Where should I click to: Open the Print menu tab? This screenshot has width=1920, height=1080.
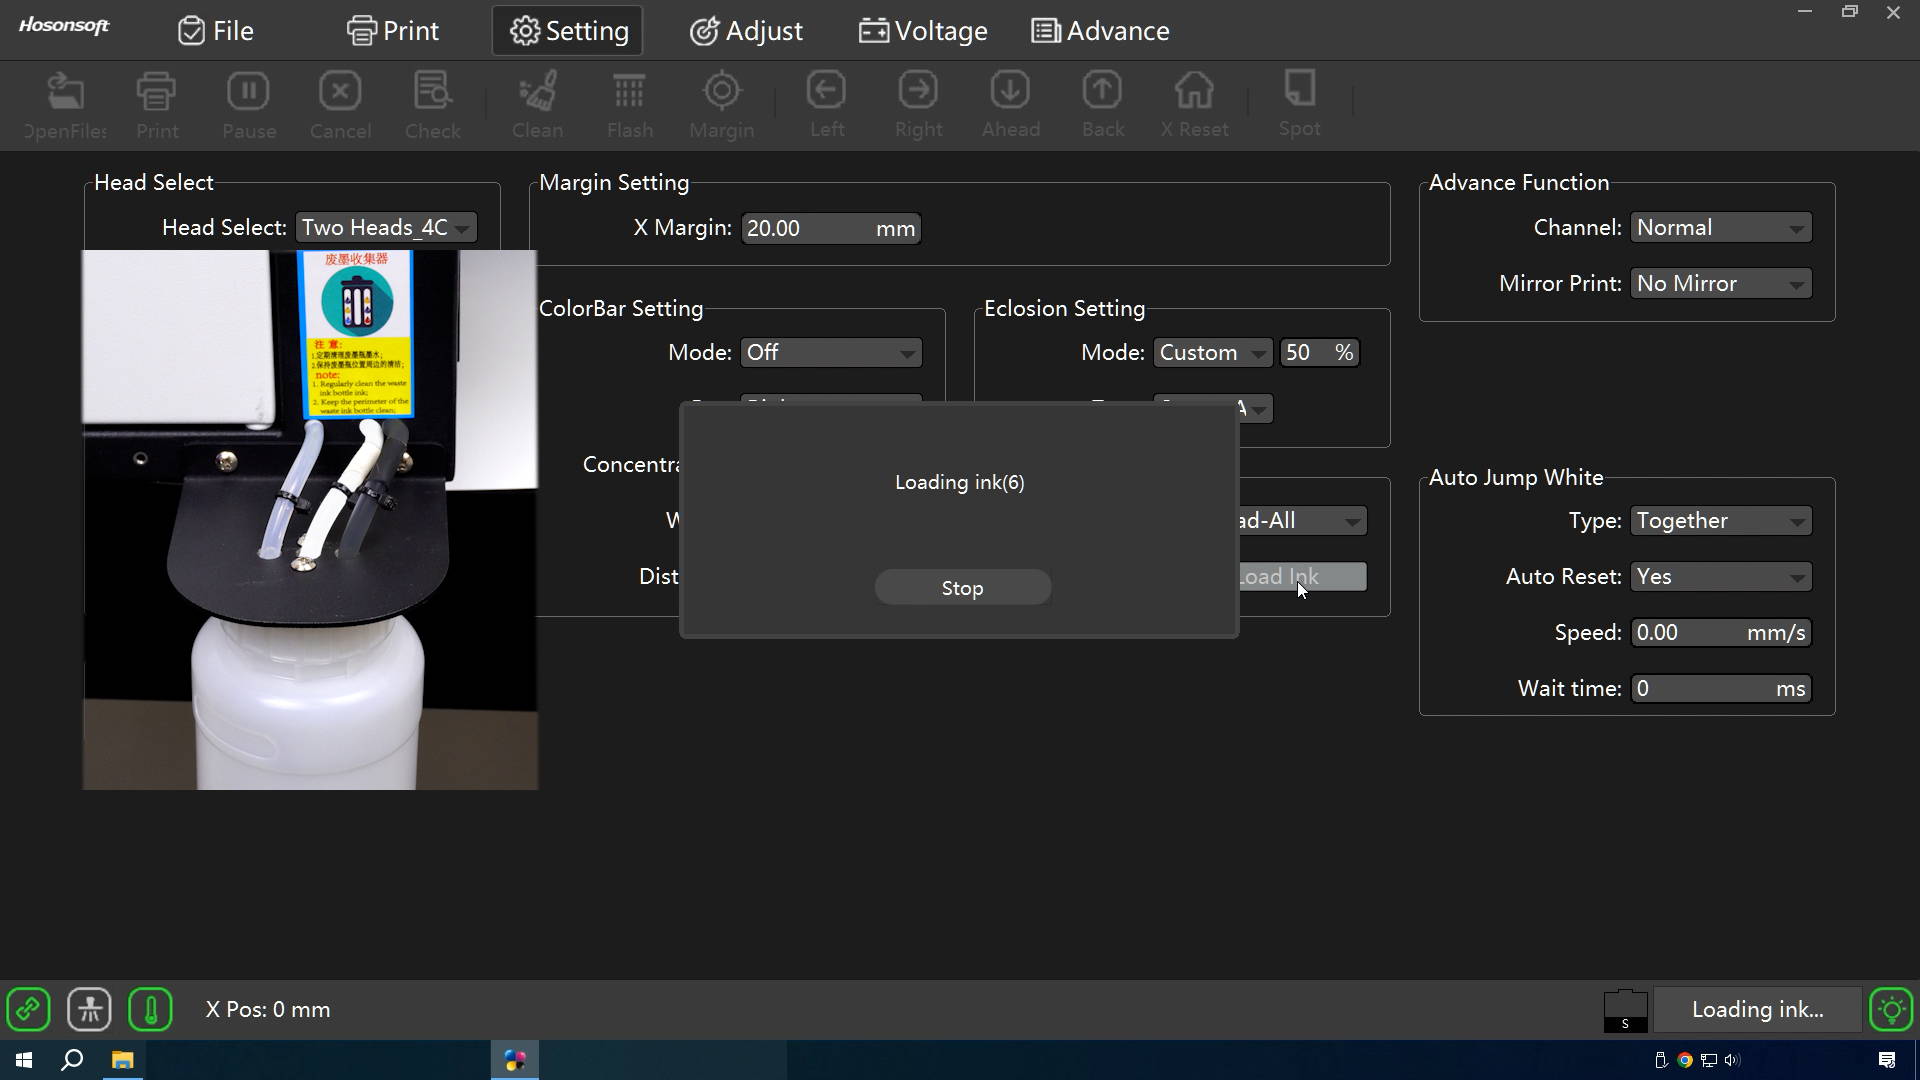coord(393,31)
